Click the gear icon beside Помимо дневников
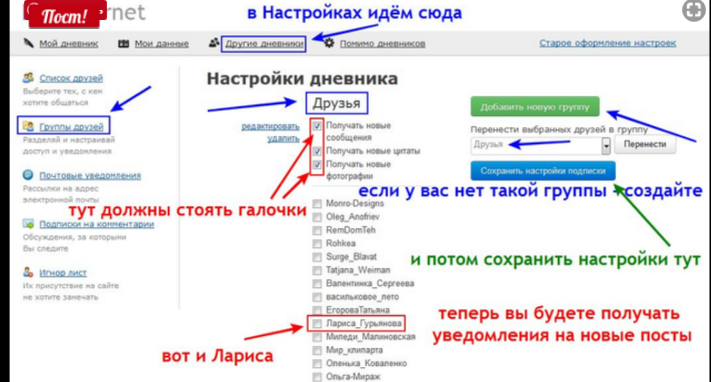 329,43
